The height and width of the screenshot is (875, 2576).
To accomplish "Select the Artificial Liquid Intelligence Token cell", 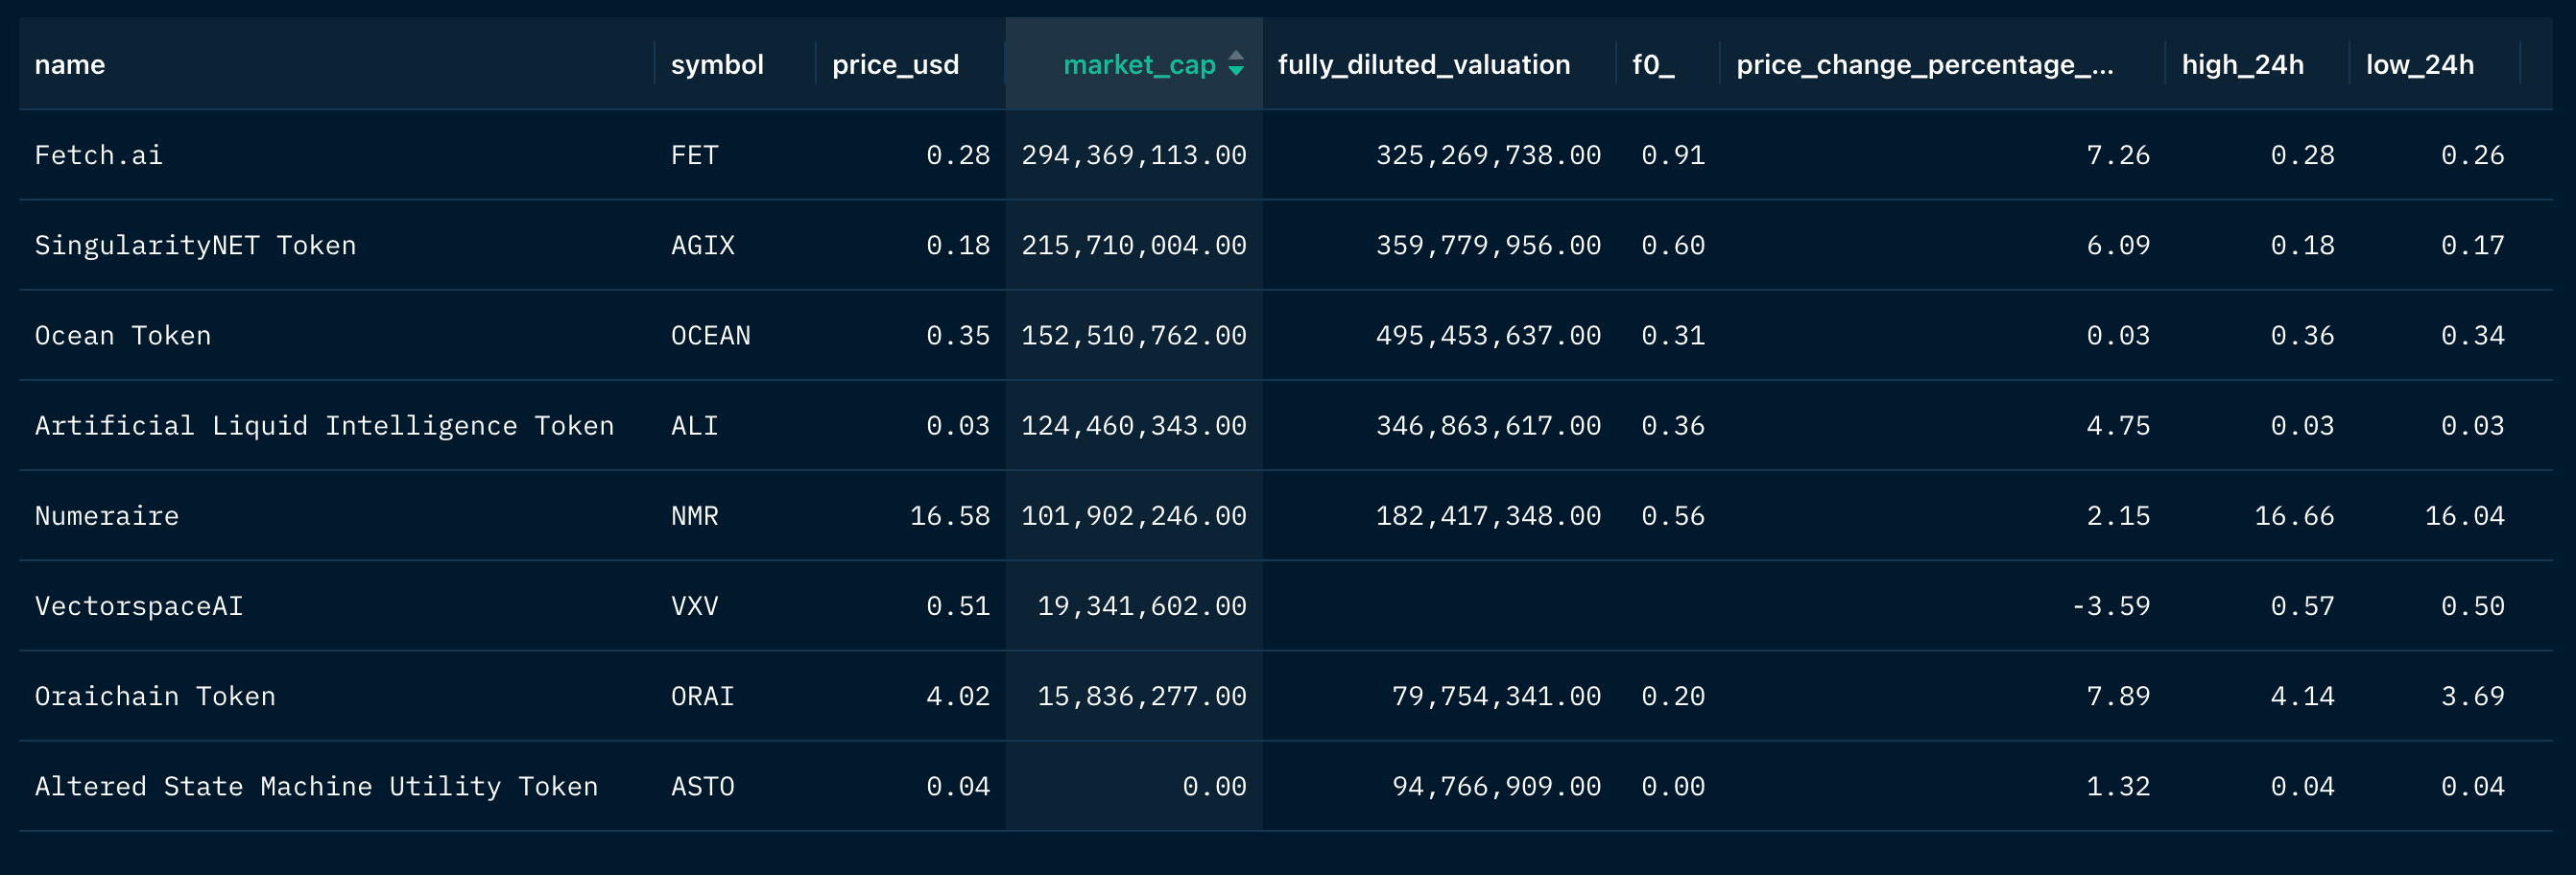I will click(324, 425).
